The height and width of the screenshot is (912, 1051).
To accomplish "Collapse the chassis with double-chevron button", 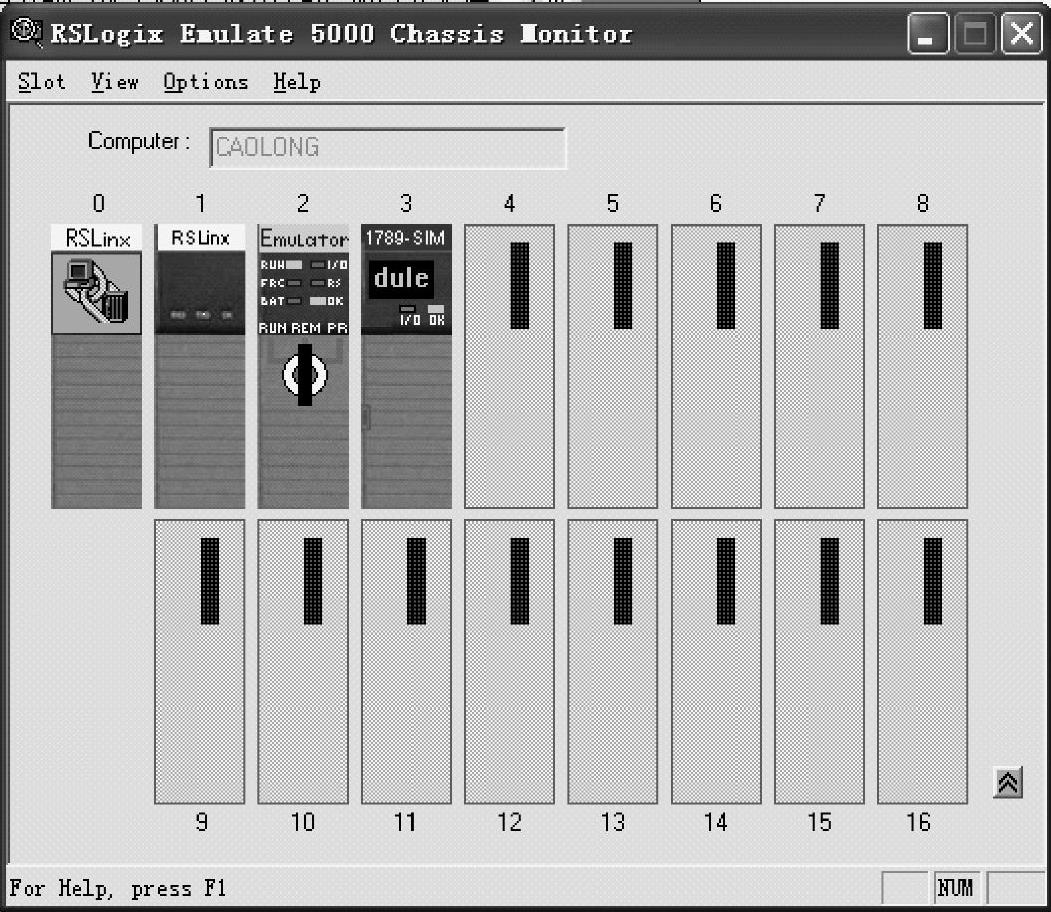I will click(1007, 783).
